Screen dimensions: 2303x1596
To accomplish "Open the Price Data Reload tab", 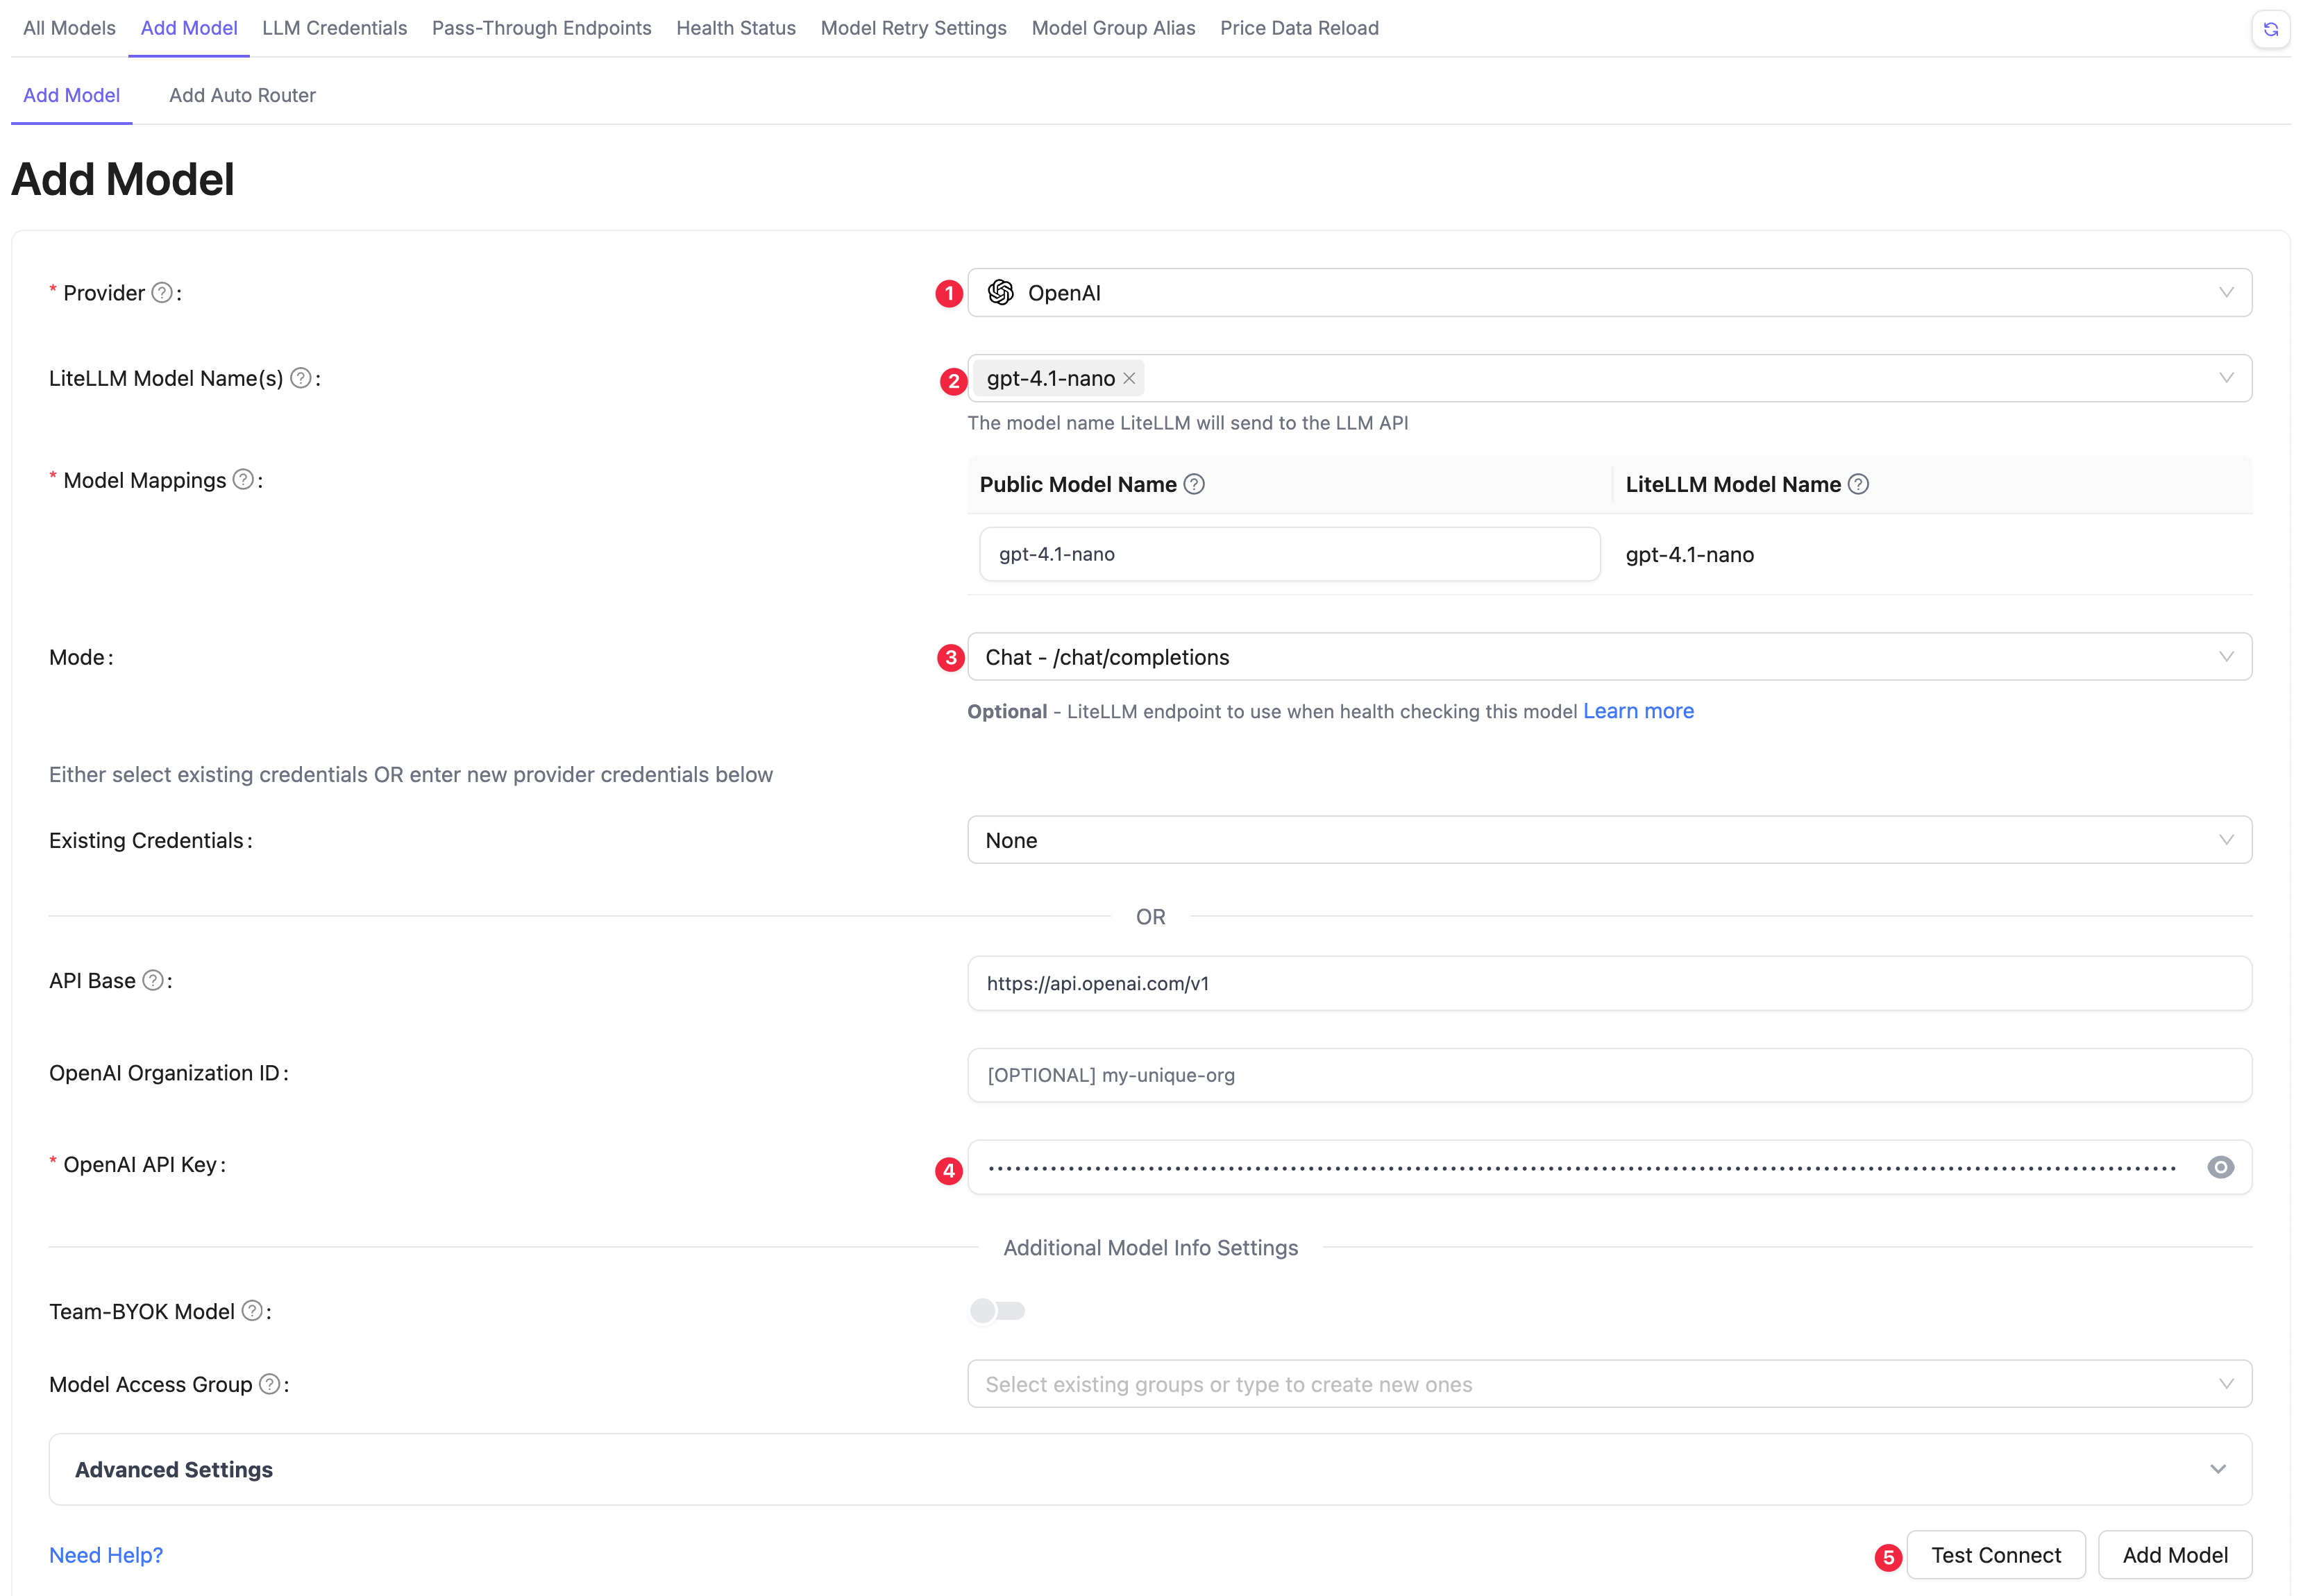I will [1299, 28].
